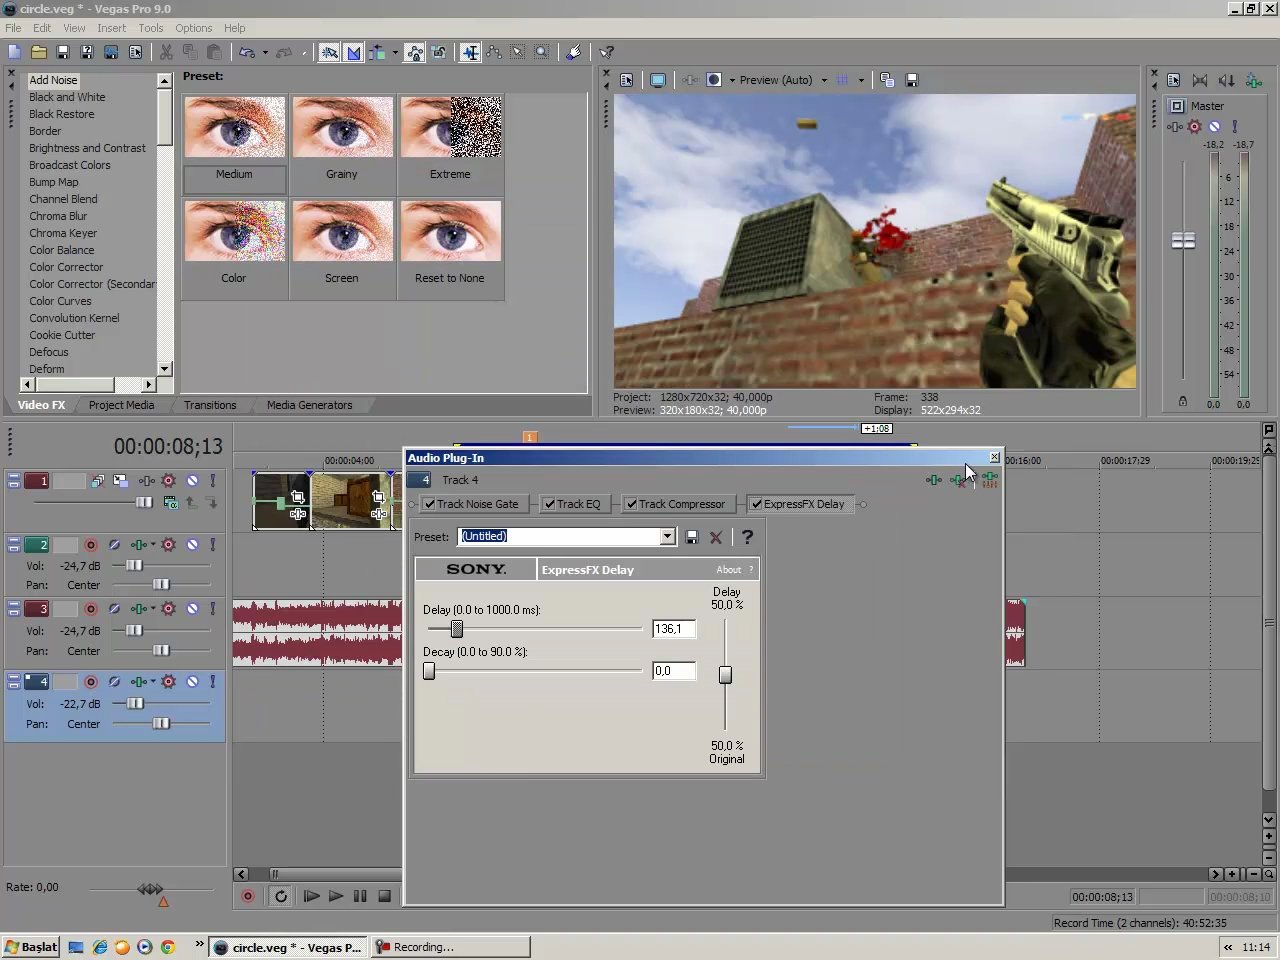Open the Insert menu
The height and width of the screenshot is (960, 1280).
pyautogui.click(x=111, y=28)
